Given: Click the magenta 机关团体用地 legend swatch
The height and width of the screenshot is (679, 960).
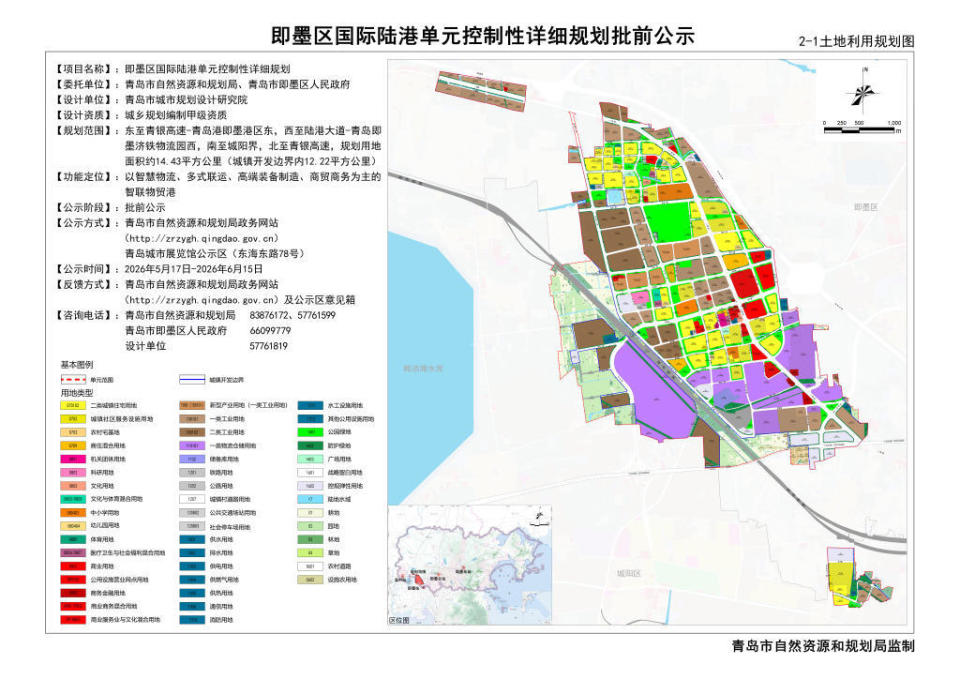Looking at the screenshot, I should coord(73,459).
